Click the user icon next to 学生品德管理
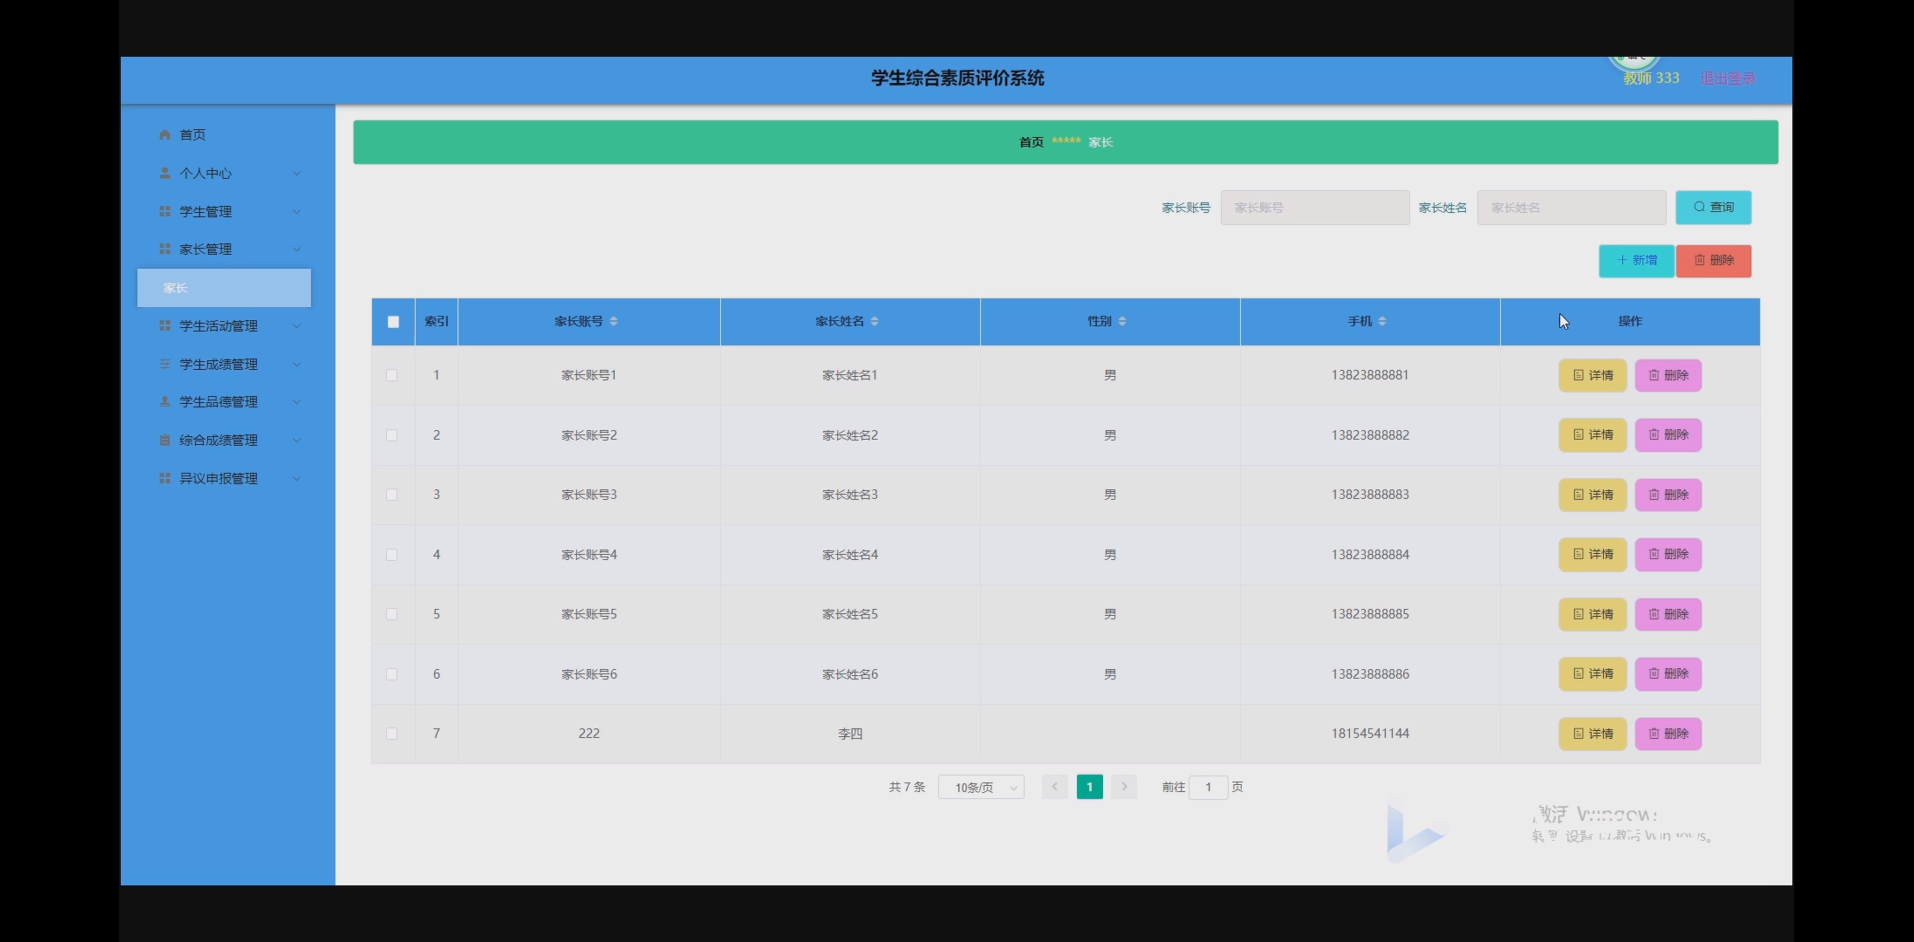This screenshot has height=942, width=1914. click(x=165, y=402)
